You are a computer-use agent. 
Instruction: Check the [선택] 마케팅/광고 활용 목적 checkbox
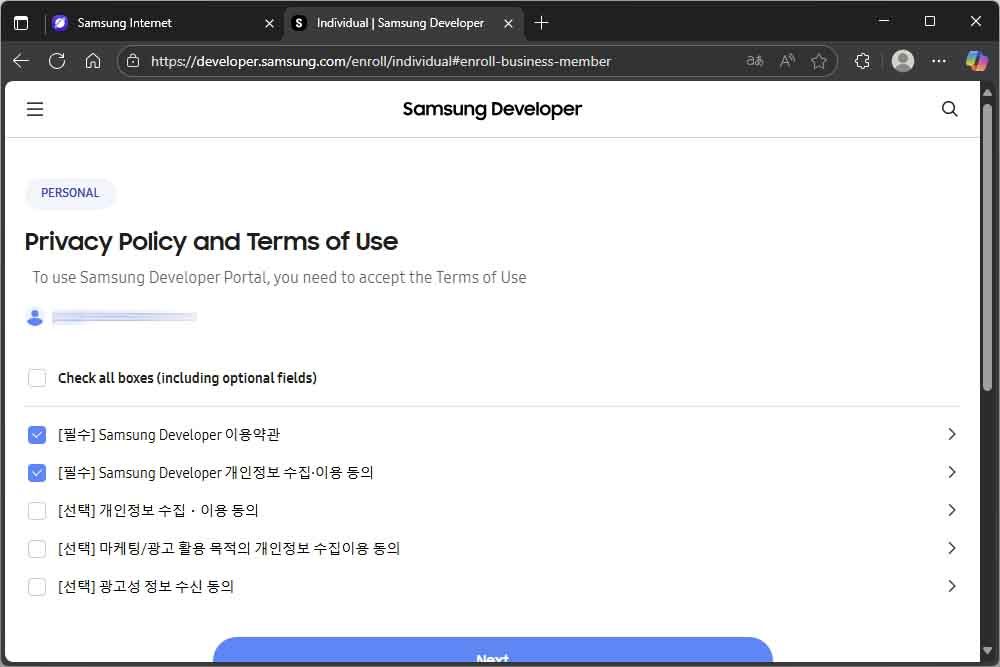tap(37, 549)
